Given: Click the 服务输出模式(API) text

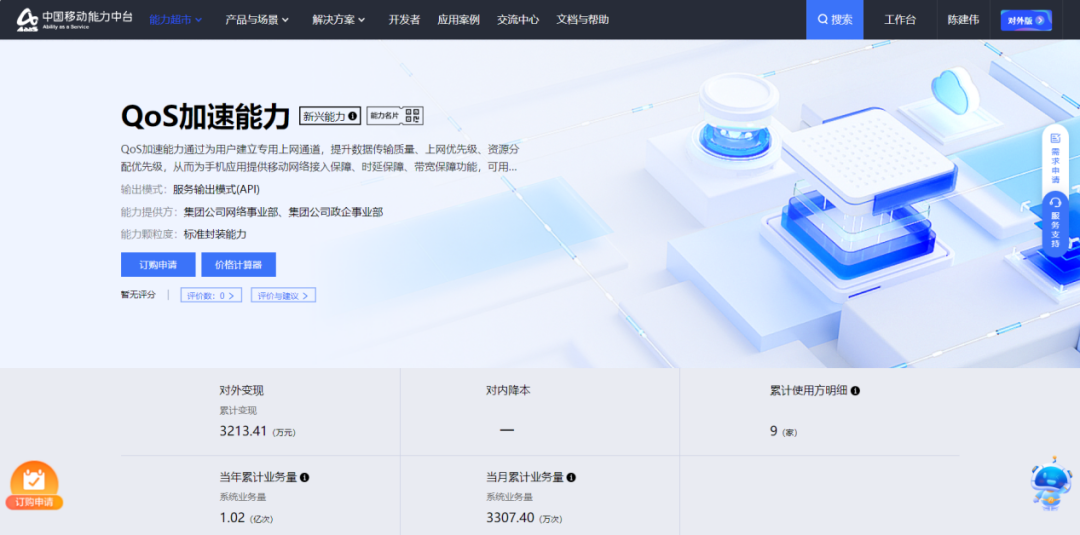Looking at the screenshot, I should (x=216, y=189).
